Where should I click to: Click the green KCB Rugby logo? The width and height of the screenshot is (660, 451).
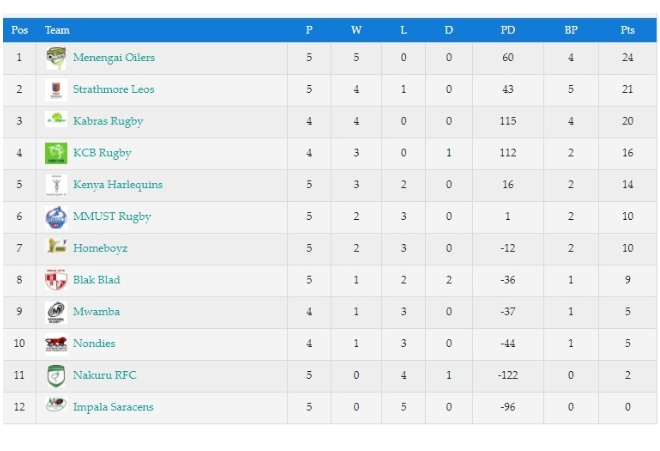[56, 153]
